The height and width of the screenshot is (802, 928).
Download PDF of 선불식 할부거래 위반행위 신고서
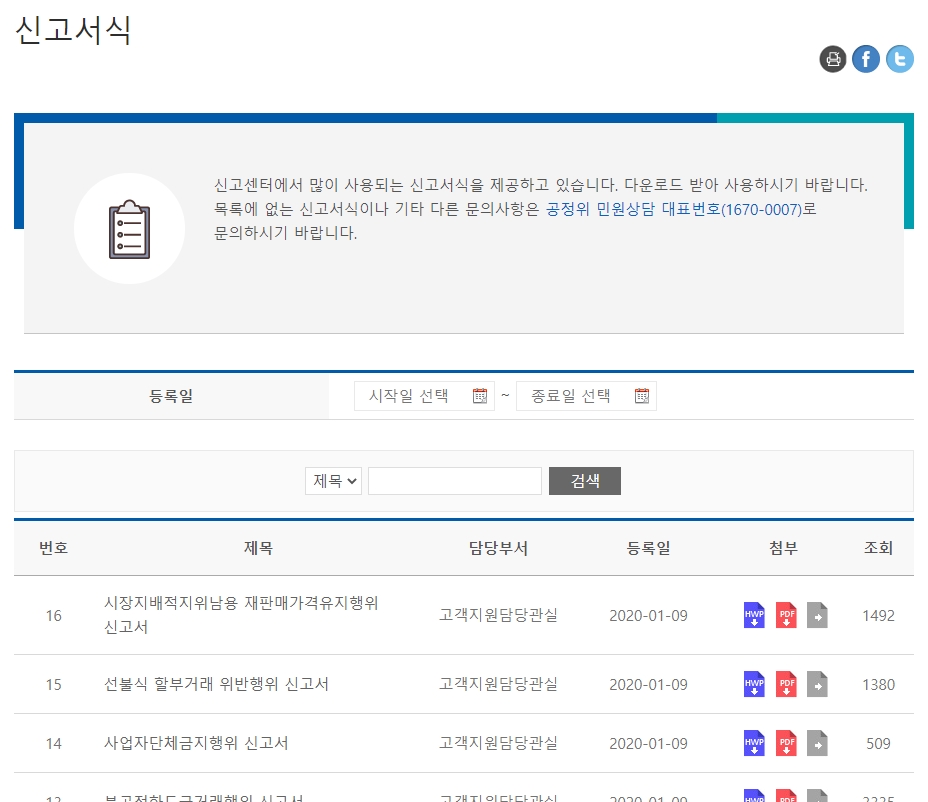[x=786, y=684]
